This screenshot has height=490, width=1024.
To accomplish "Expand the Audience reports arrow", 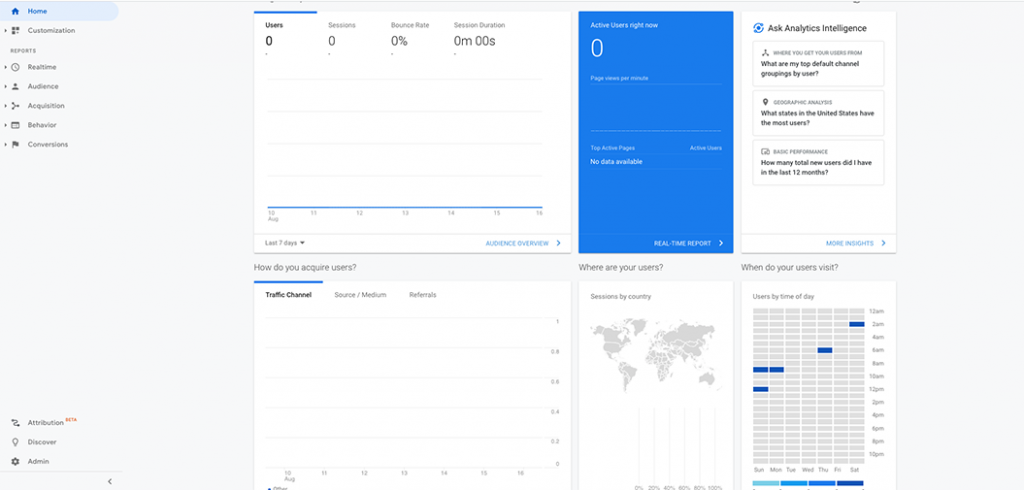I will click(5, 86).
